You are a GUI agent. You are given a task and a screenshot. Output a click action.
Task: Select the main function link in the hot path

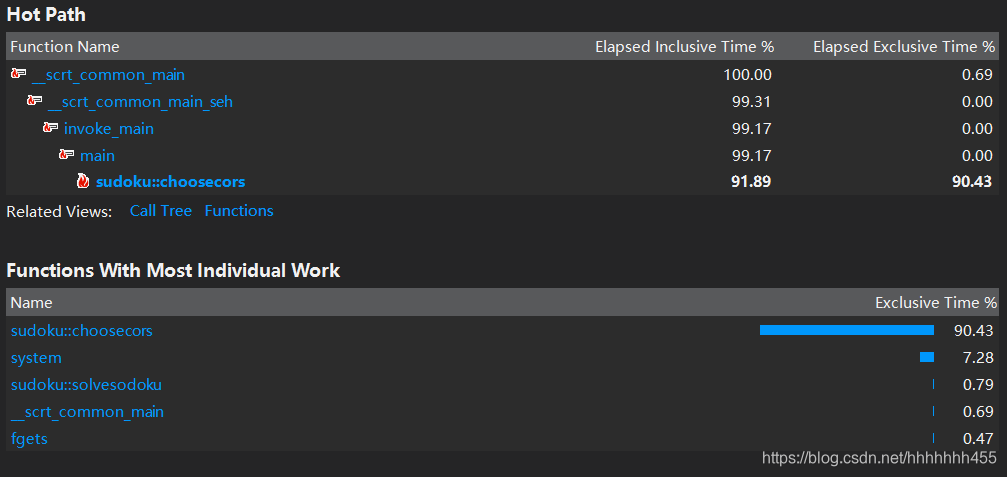[98, 156]
